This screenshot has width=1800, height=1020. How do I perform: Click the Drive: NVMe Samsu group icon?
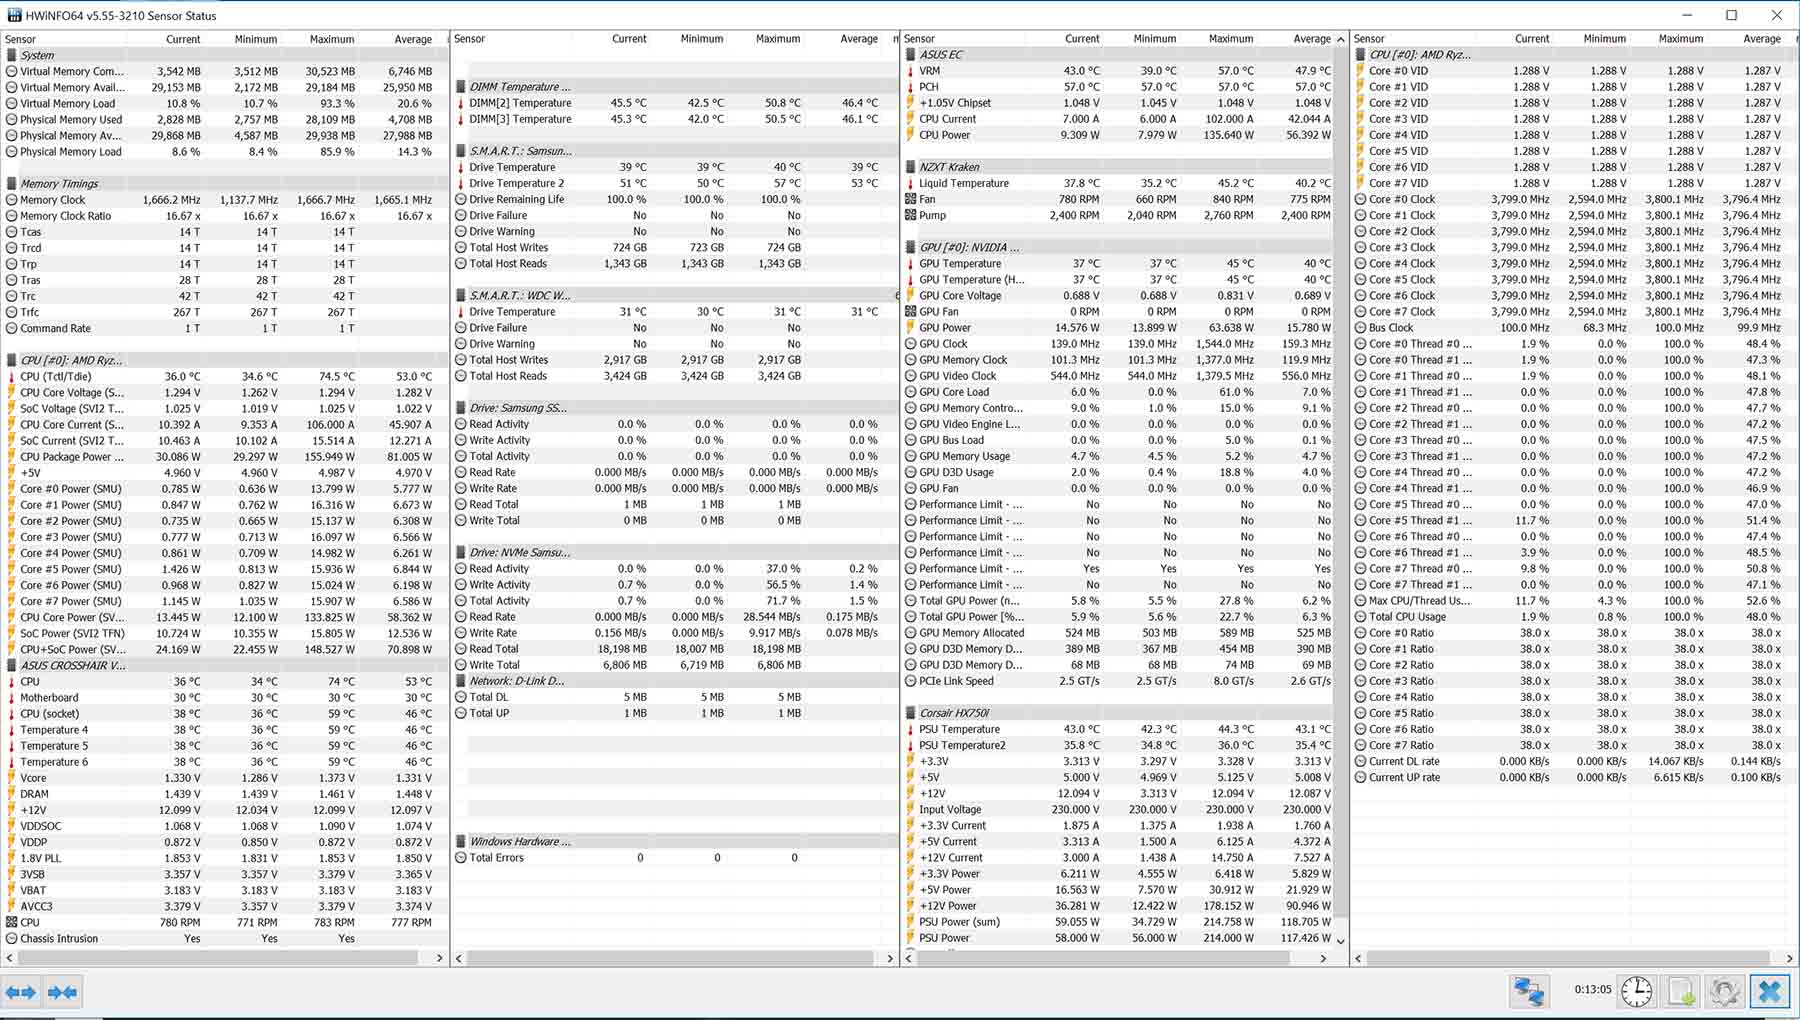461,552
